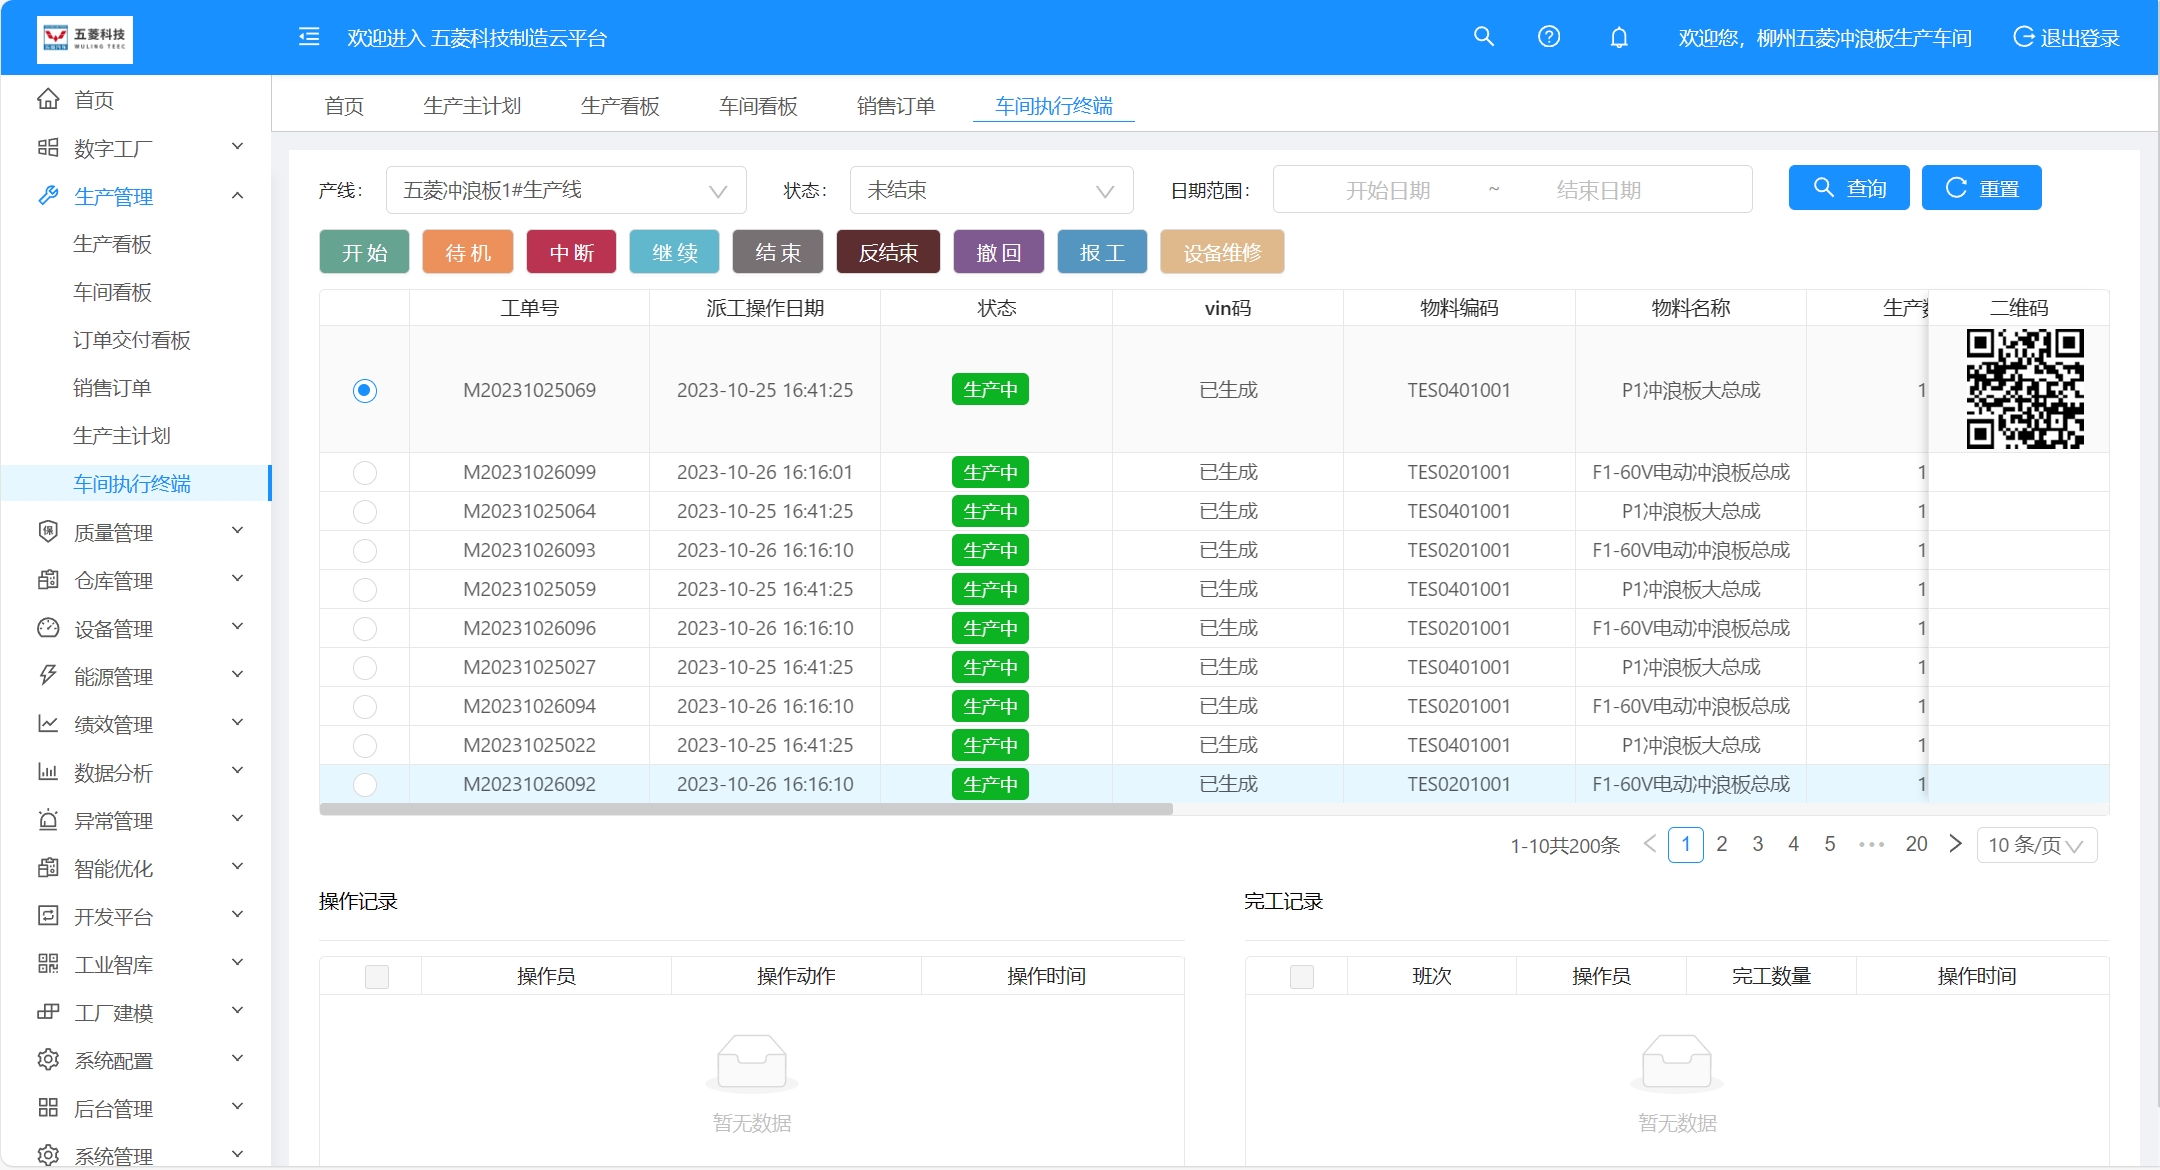Select radio for work order M20231026096
Viewport: 2160px width, 1170px height.
click(365, 628)
